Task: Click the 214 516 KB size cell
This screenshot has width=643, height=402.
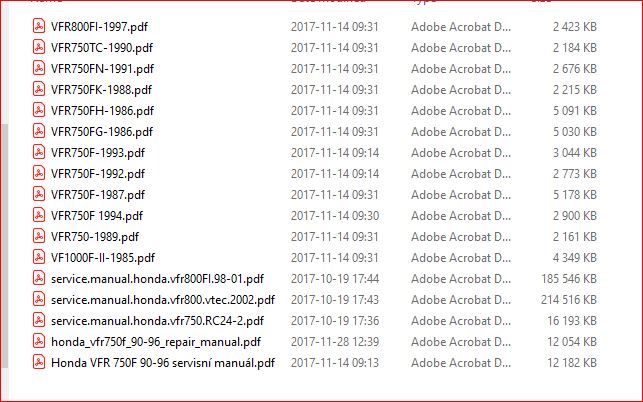Action: [x=568, y=300]
